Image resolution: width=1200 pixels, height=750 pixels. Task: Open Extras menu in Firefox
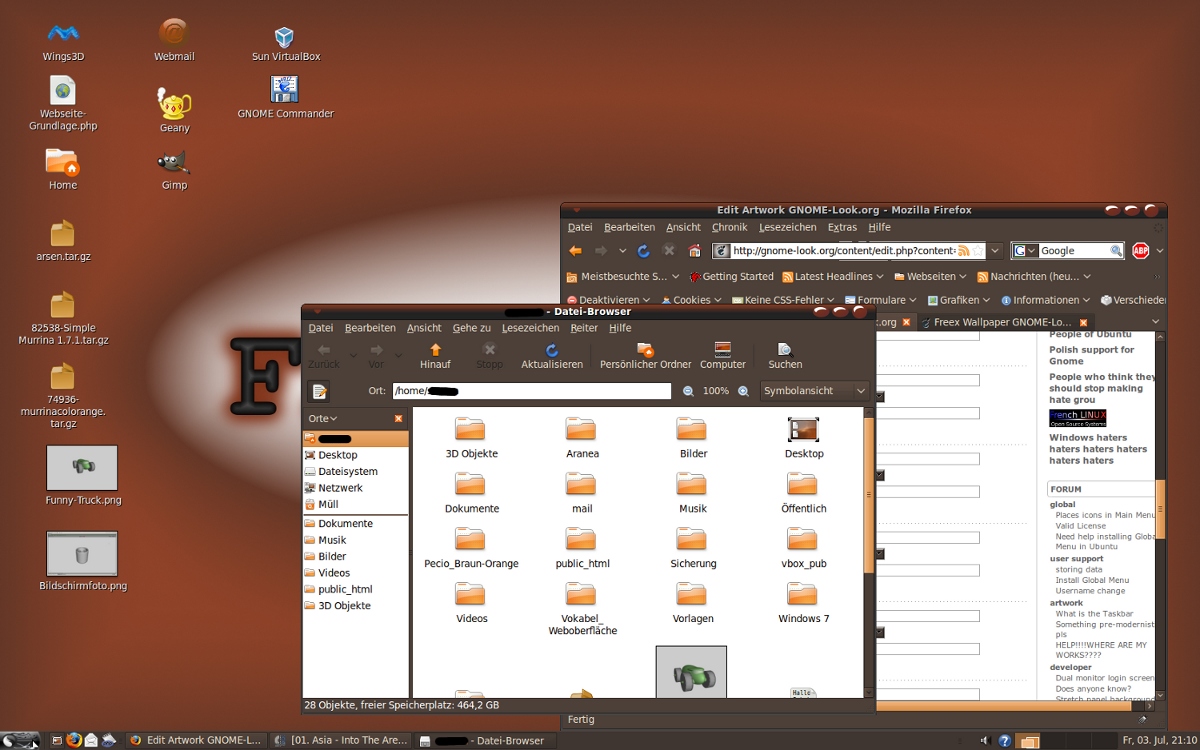pos(842,227)
